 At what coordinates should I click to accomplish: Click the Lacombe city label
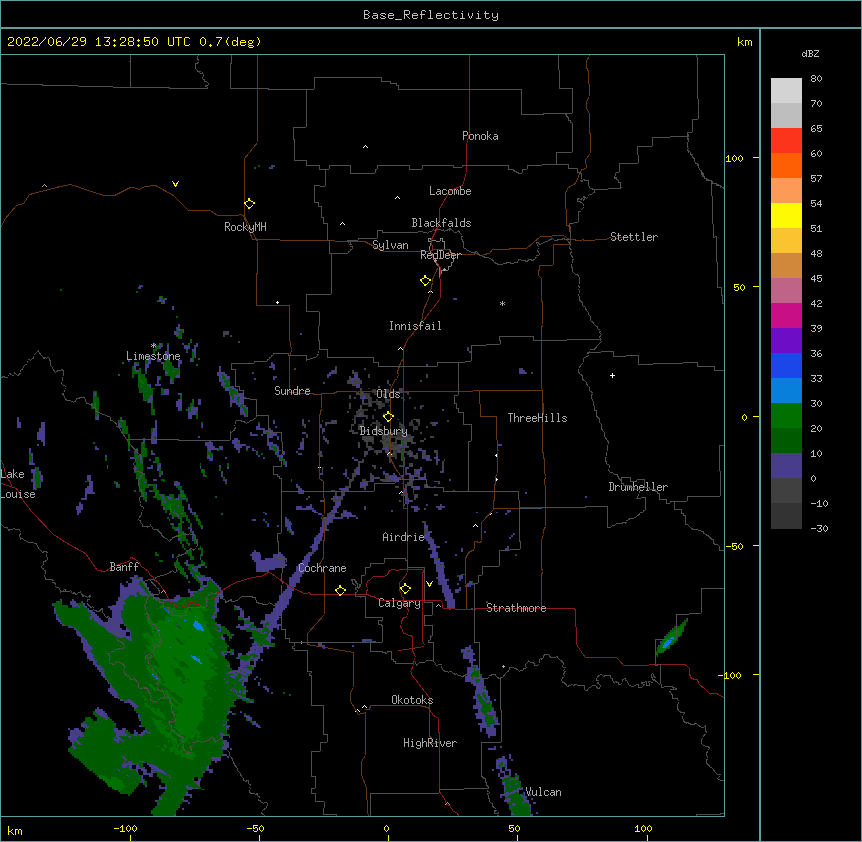pyautogui.click(x=450, y=191)
